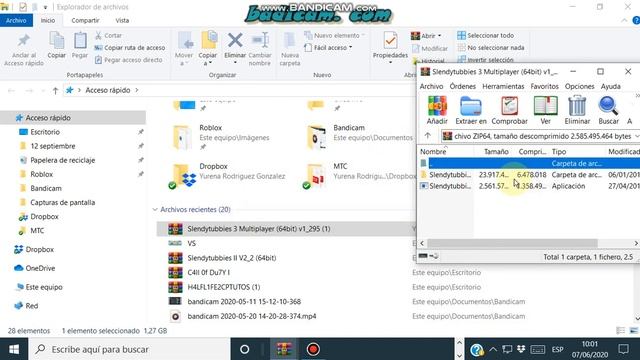The image size is (640, 360).
Task: Collapse Archivos recientes section
Action: tap(155, 209)
